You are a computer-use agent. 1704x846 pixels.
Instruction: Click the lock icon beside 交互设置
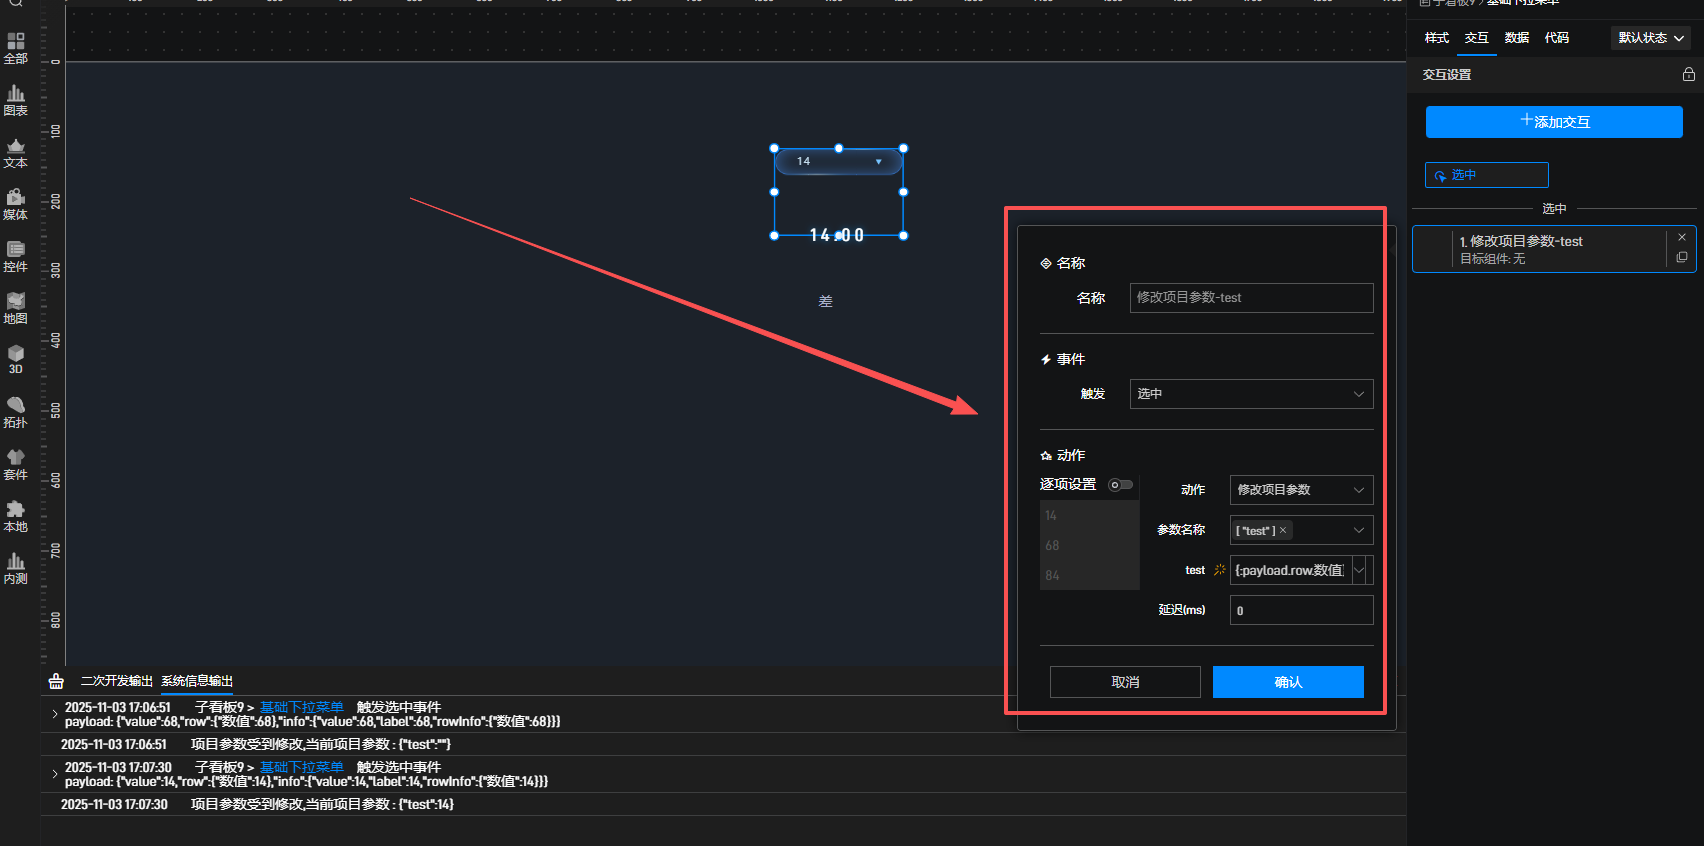tap(1688, 74)
